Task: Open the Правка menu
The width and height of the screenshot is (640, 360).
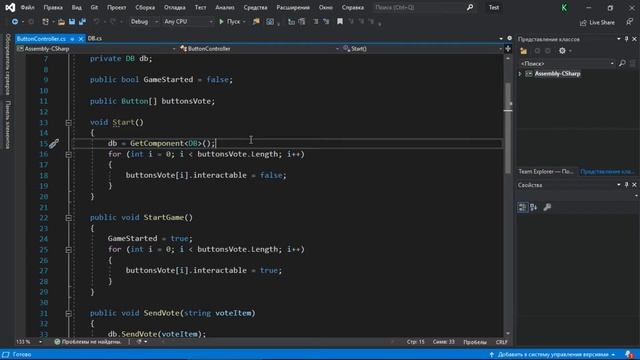Action: (53, 7)
